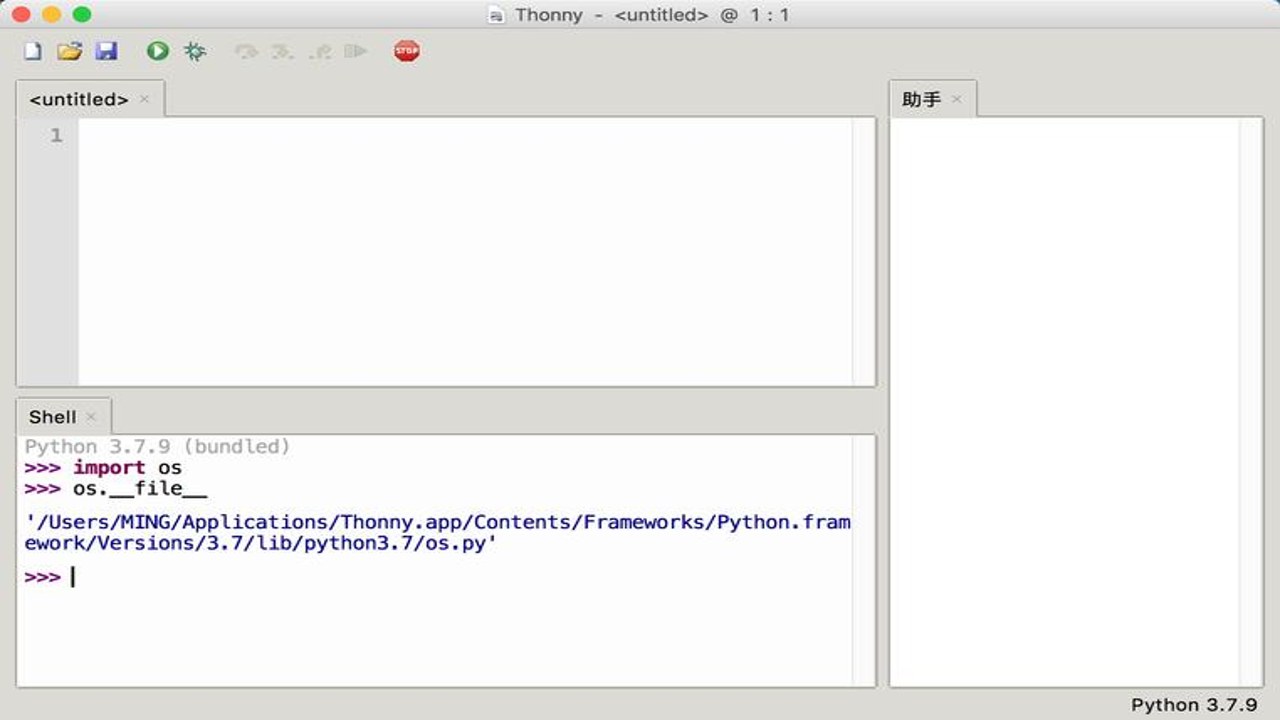
Task: Stop the backend with the red STOP icon
Action: pos(407,51)
